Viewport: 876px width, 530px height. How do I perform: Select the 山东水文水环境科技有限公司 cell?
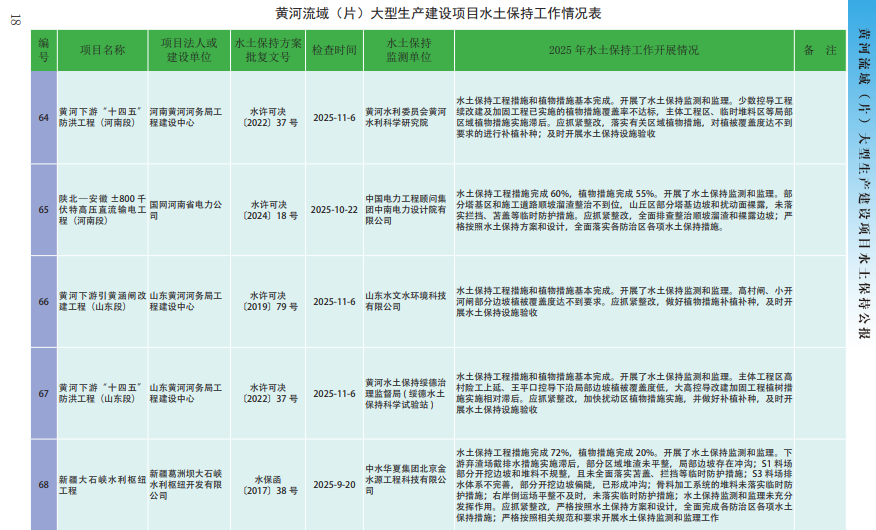407,301
